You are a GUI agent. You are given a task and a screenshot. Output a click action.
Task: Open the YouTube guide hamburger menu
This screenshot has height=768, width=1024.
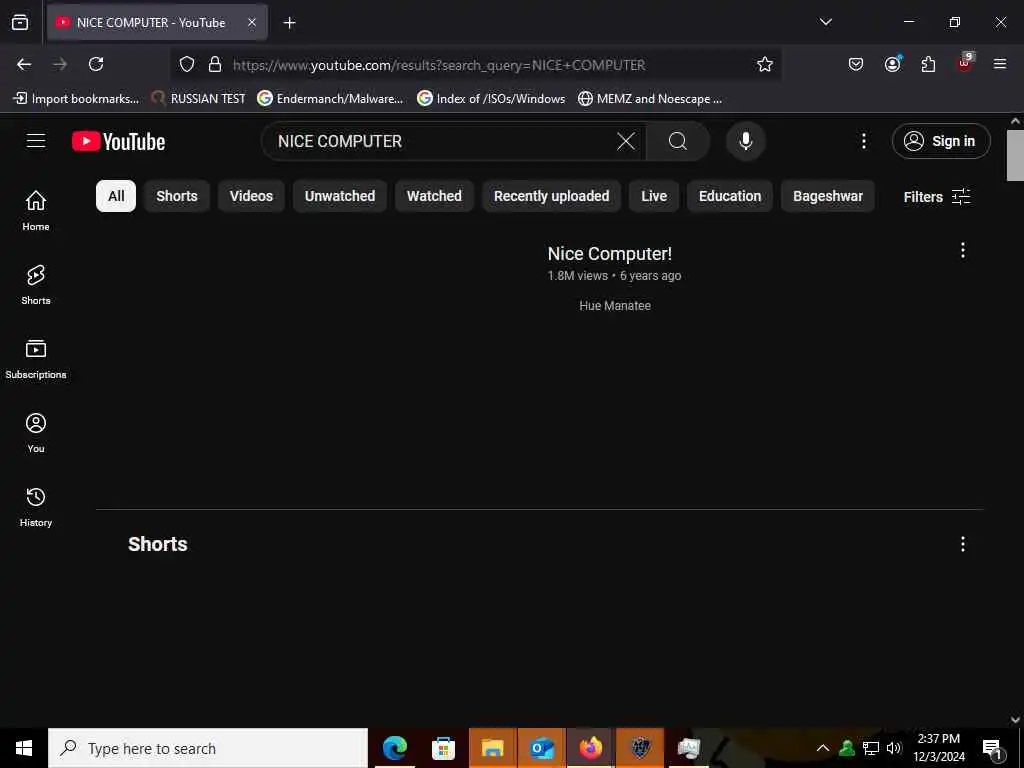pos(36,140)
